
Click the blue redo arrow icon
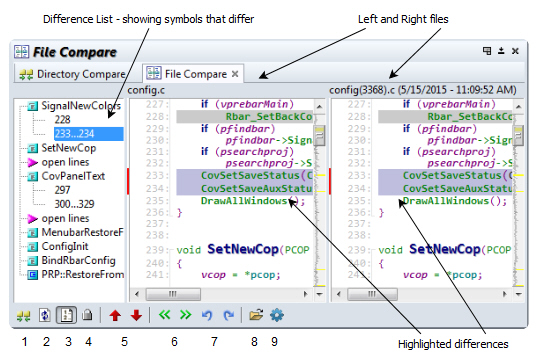229,315
